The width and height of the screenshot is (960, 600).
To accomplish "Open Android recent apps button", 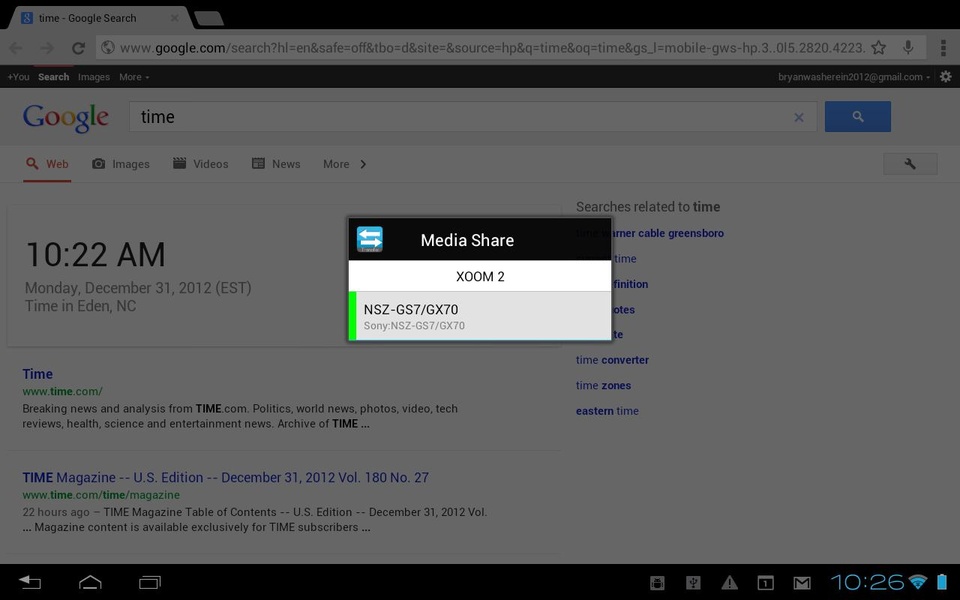I will pyautogui.click(x=150, y=582).
